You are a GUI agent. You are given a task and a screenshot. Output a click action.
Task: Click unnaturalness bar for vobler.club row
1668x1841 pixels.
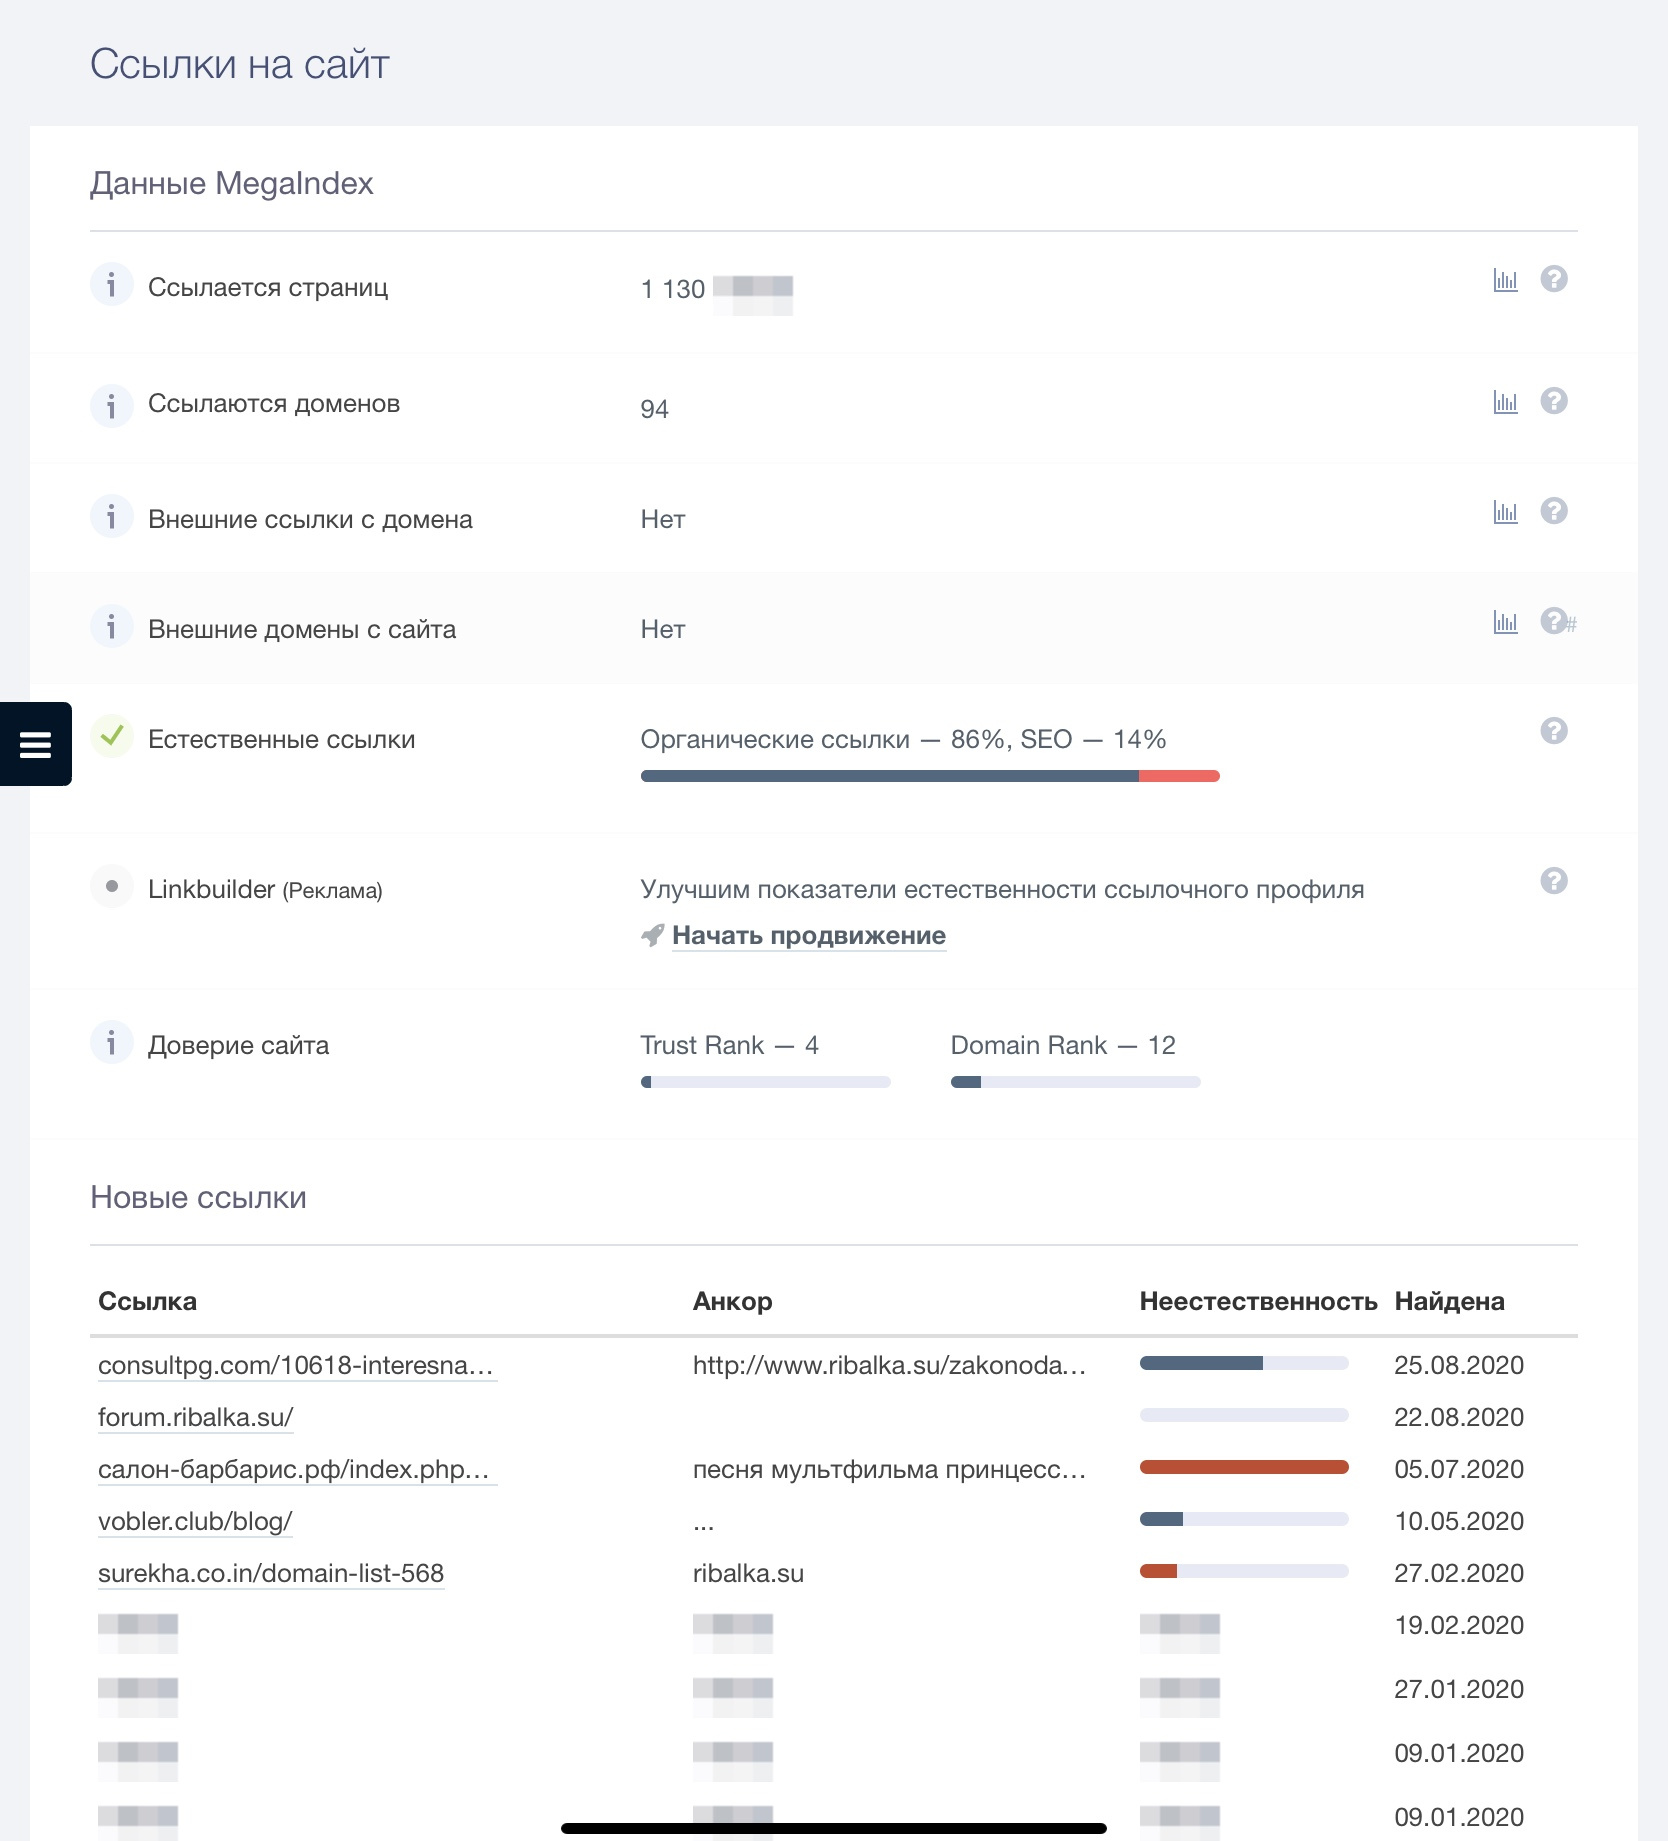click(1244, 1519)
